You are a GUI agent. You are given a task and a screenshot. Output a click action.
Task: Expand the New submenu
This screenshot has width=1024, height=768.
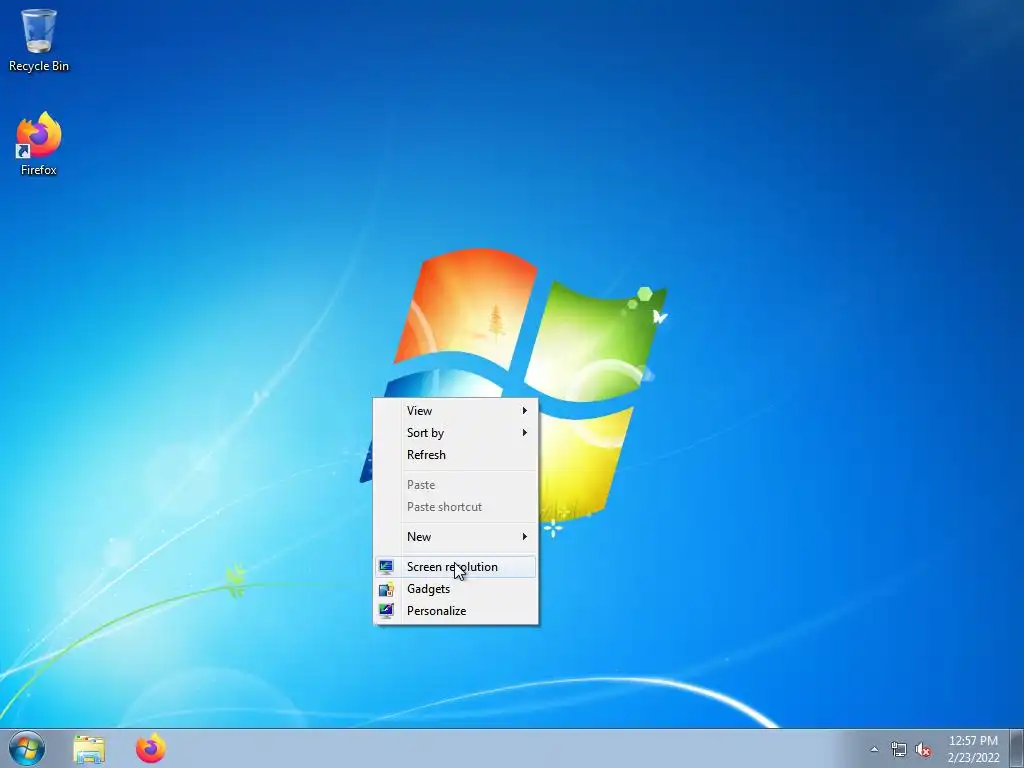tap(456, 537)
